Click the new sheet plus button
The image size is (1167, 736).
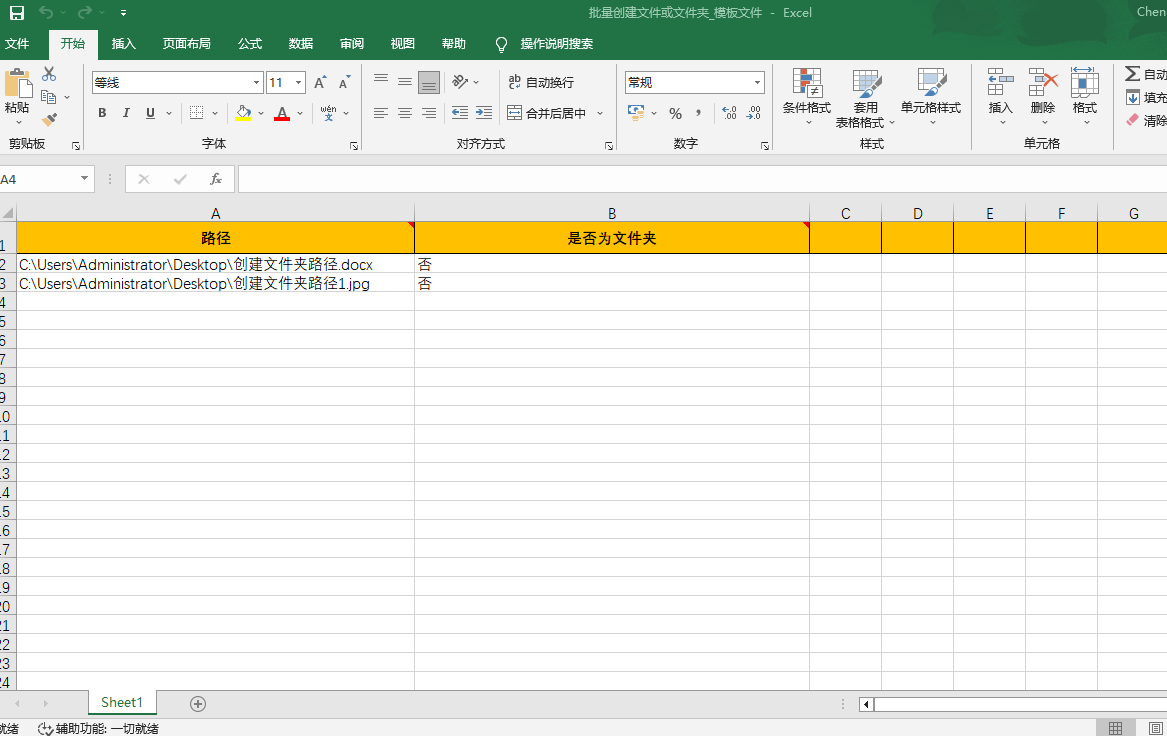(x=197, y=703)
